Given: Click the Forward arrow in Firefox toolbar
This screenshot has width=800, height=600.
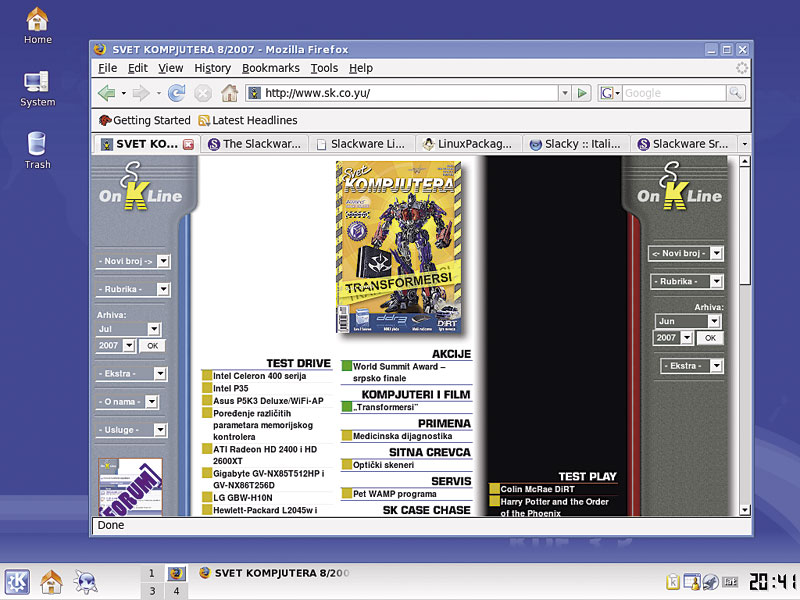Looking at the screenshot, I should coord(141,93).
